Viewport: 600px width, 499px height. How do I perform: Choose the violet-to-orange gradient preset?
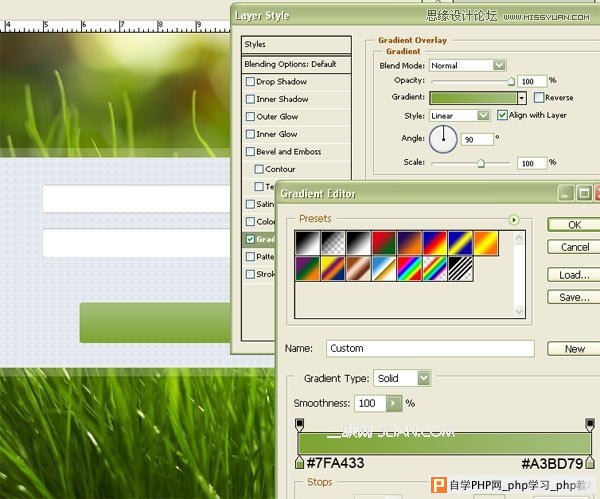(410, 243)
